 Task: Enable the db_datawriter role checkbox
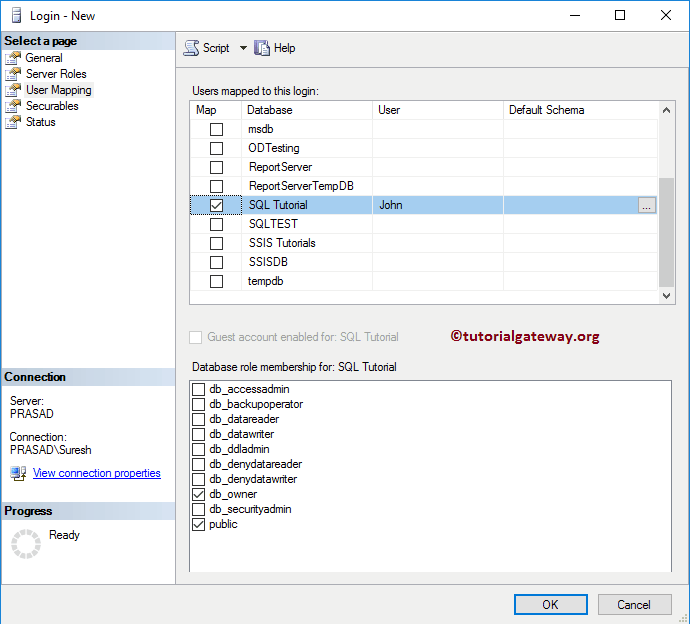(x=198, y=434)
